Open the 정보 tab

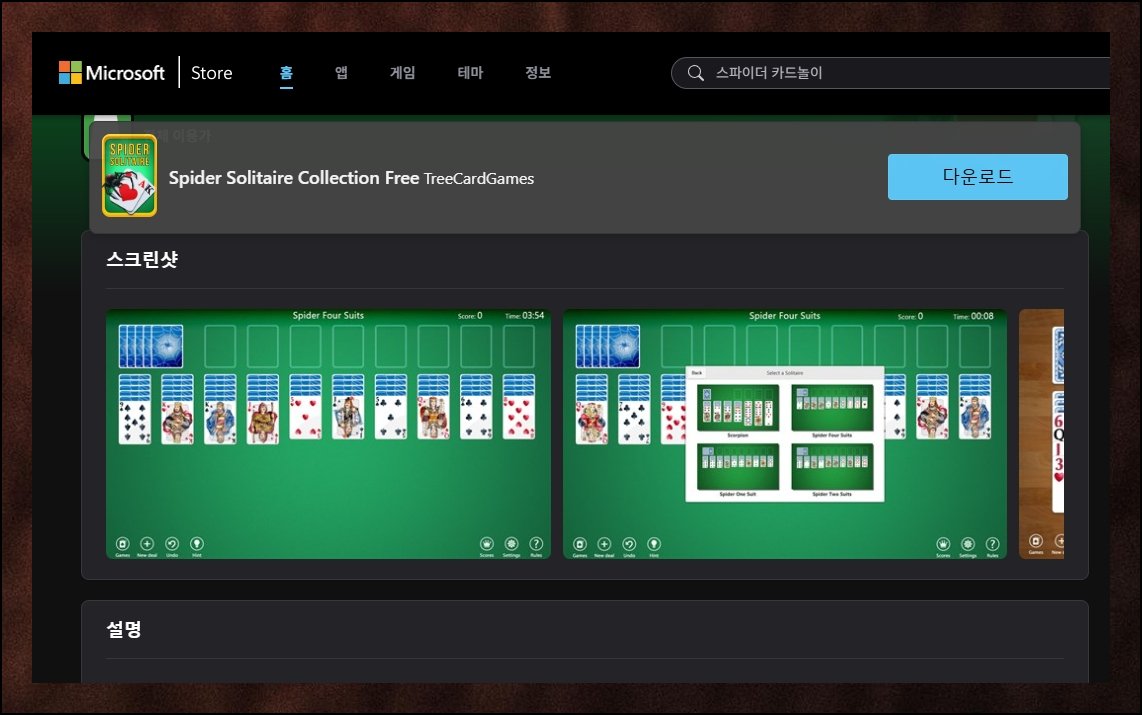(x=537, y=73)
